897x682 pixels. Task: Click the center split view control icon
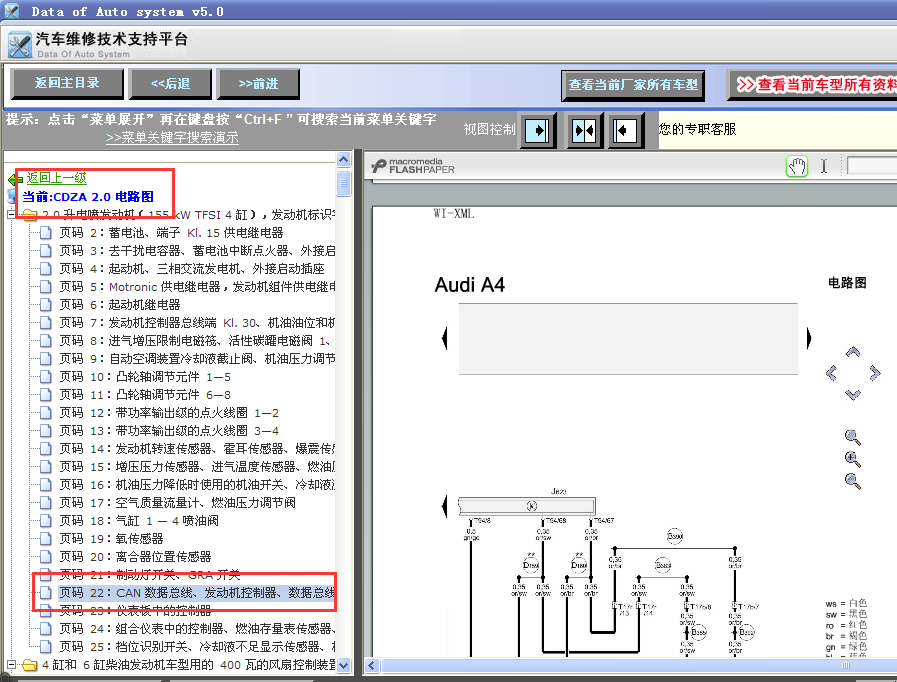pos(584,130)
